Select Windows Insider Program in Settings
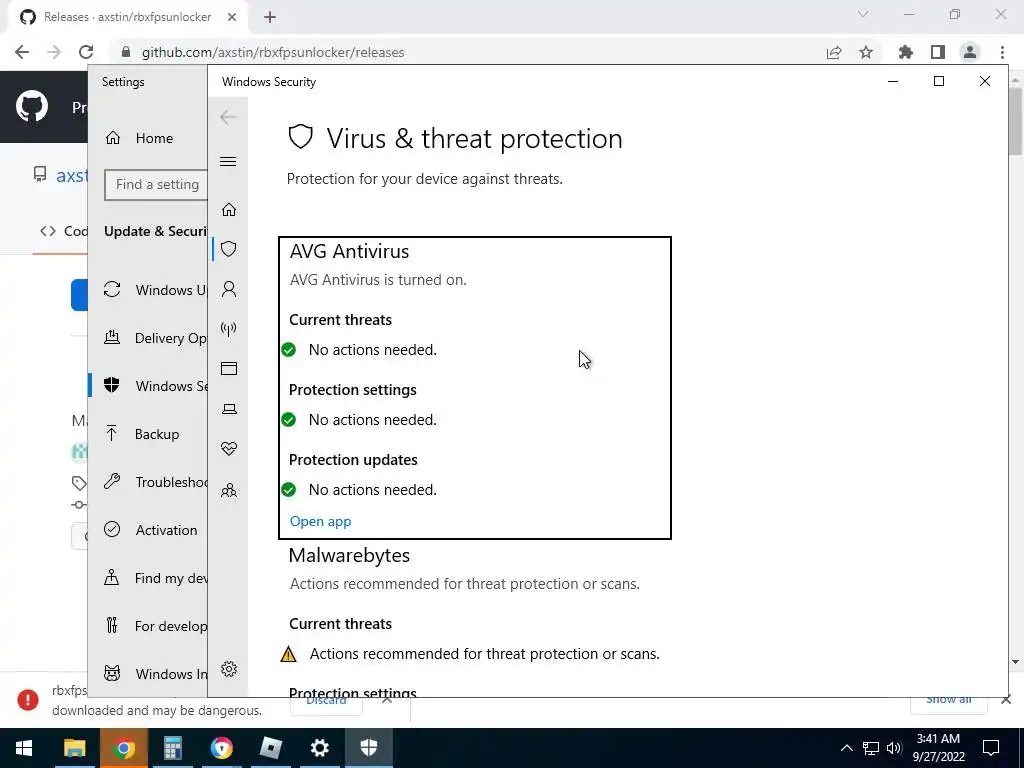 tap(148, 674)
